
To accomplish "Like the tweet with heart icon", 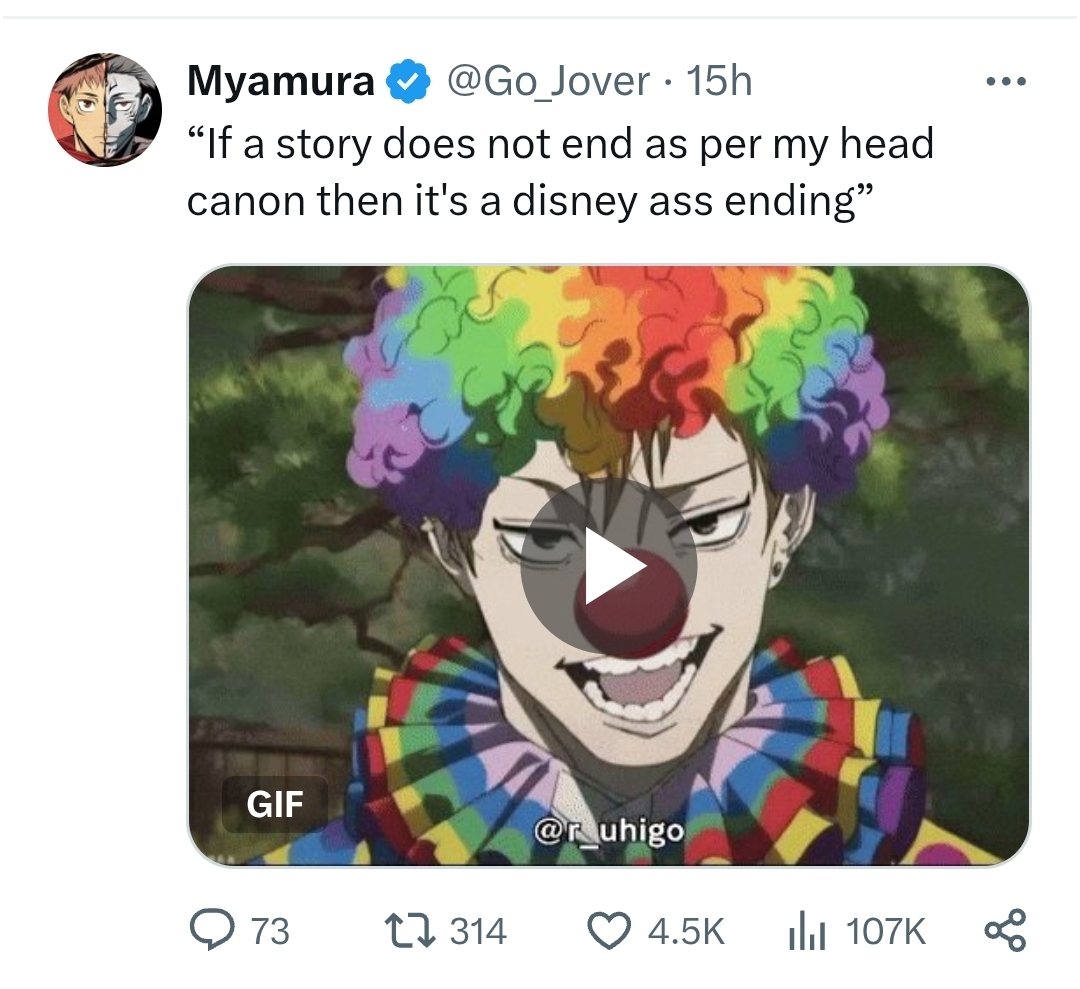I will [610, 931].
